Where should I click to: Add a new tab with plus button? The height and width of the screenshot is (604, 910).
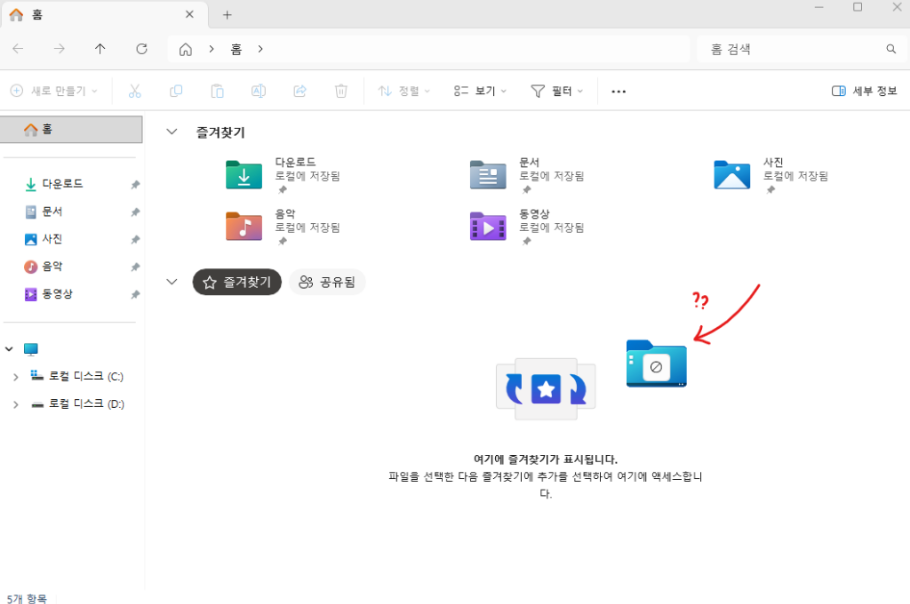pos(228,15)
